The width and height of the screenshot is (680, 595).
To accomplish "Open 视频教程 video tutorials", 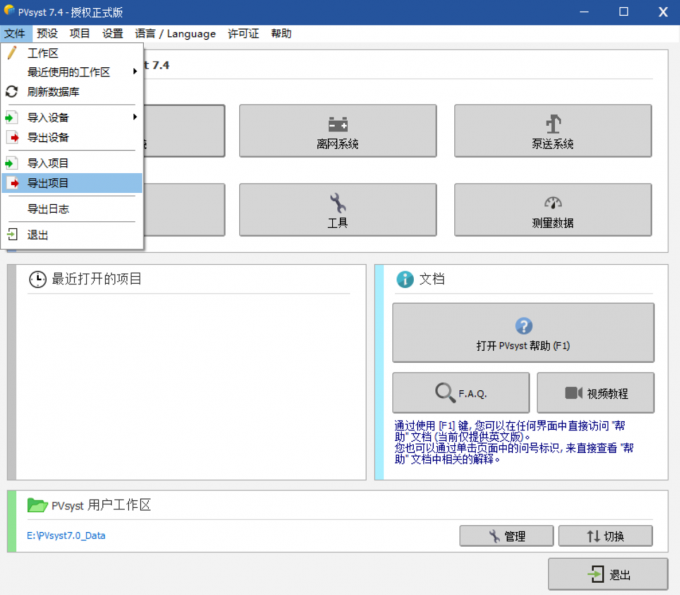I will (595, 392).
